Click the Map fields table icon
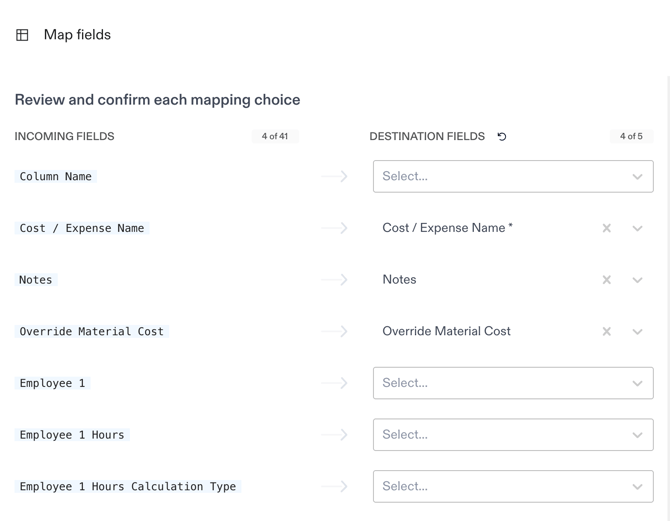This screenshot has width=670, height=521. [x=22, y=35]
